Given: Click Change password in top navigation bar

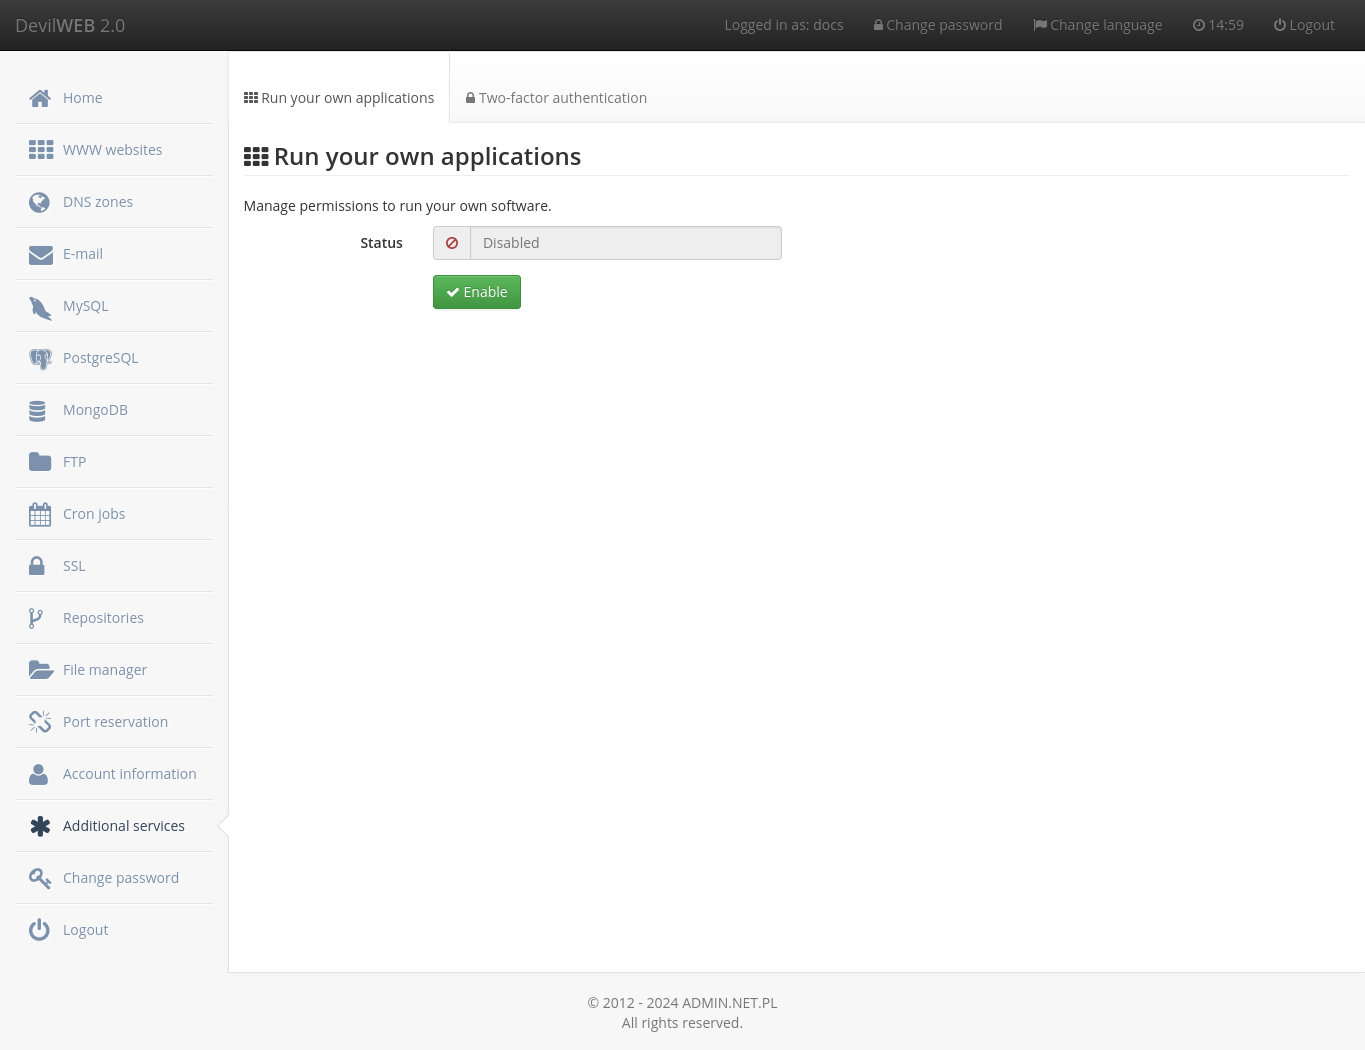Looking at the screenshot, I should pyautogui.click(x=938, y=25).
